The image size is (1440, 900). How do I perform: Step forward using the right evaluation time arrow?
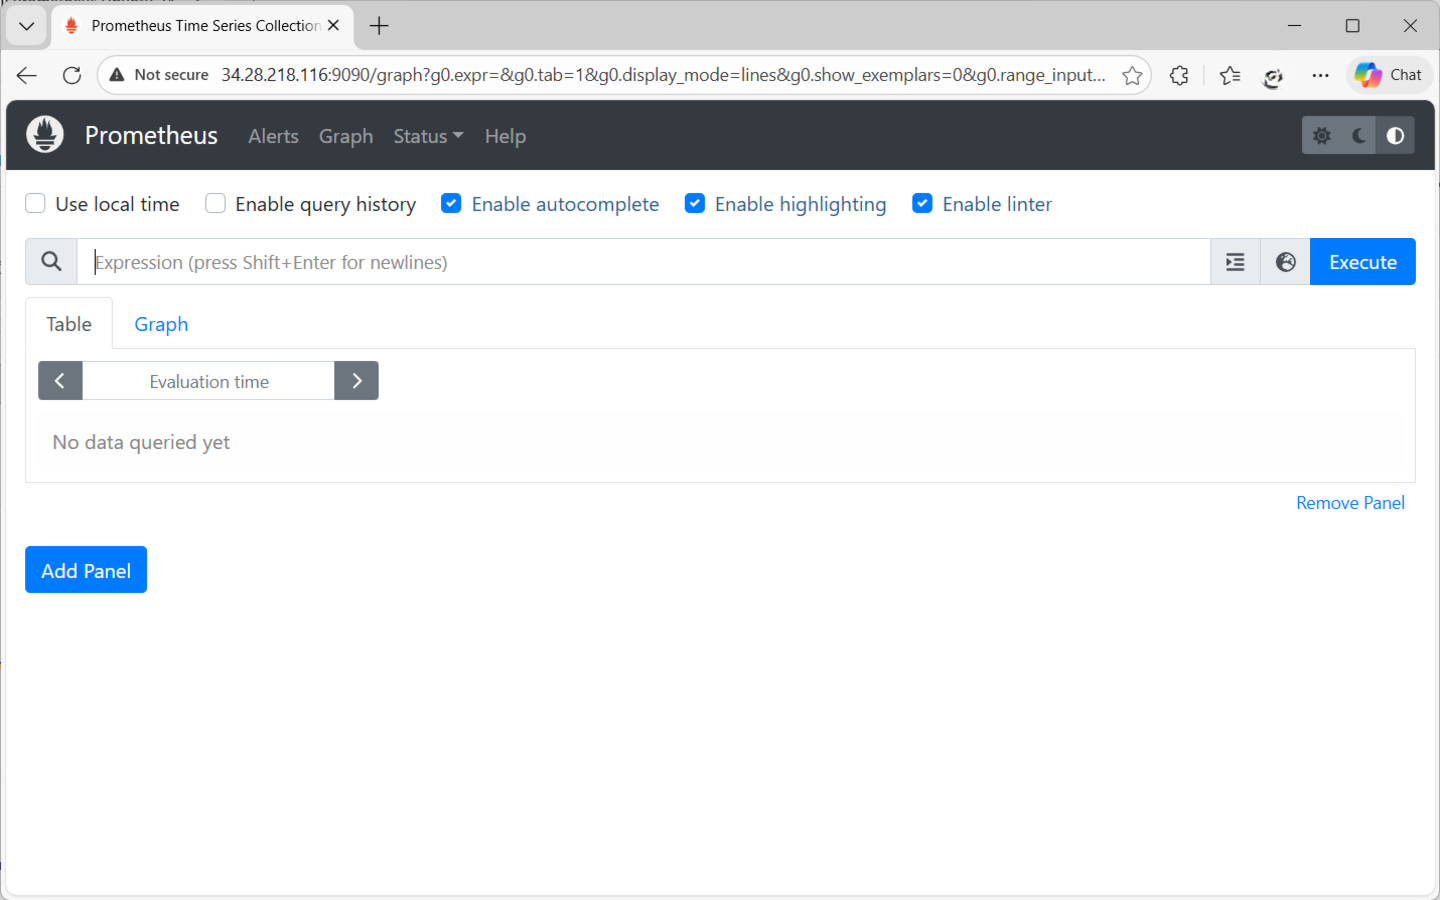pos(356,380)
